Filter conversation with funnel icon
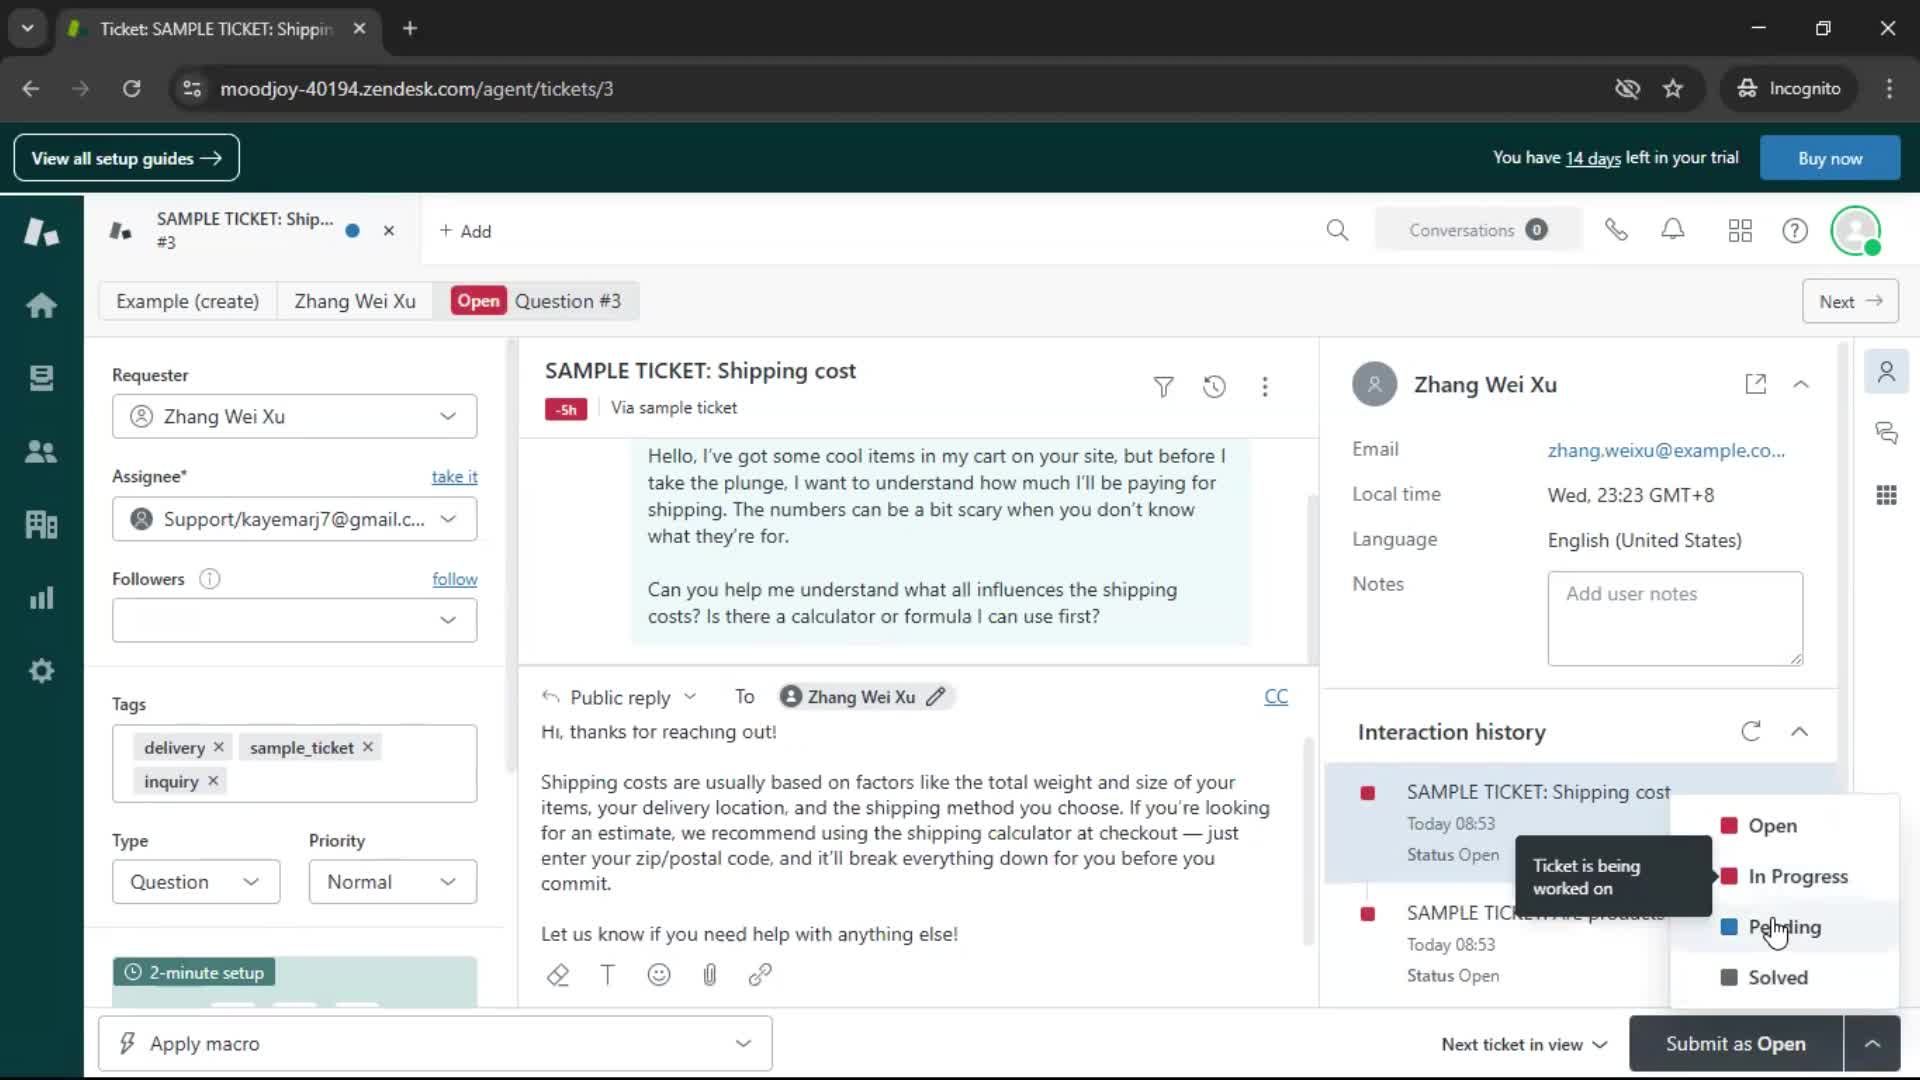 tap(1163, 387)
